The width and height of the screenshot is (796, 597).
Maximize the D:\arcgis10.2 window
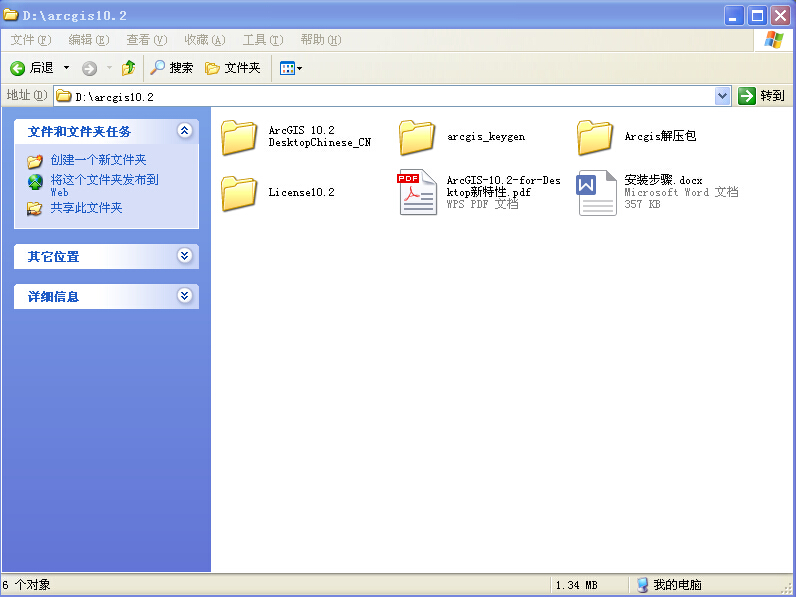(x=757, y=16)
